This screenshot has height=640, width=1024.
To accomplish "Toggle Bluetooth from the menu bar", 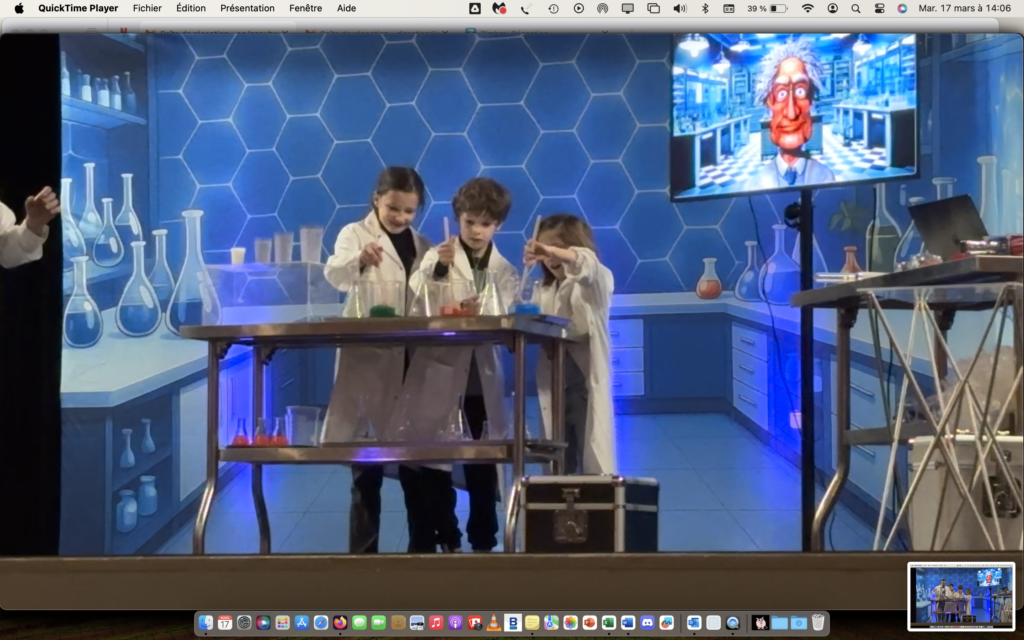I will (x=704, y=8).
